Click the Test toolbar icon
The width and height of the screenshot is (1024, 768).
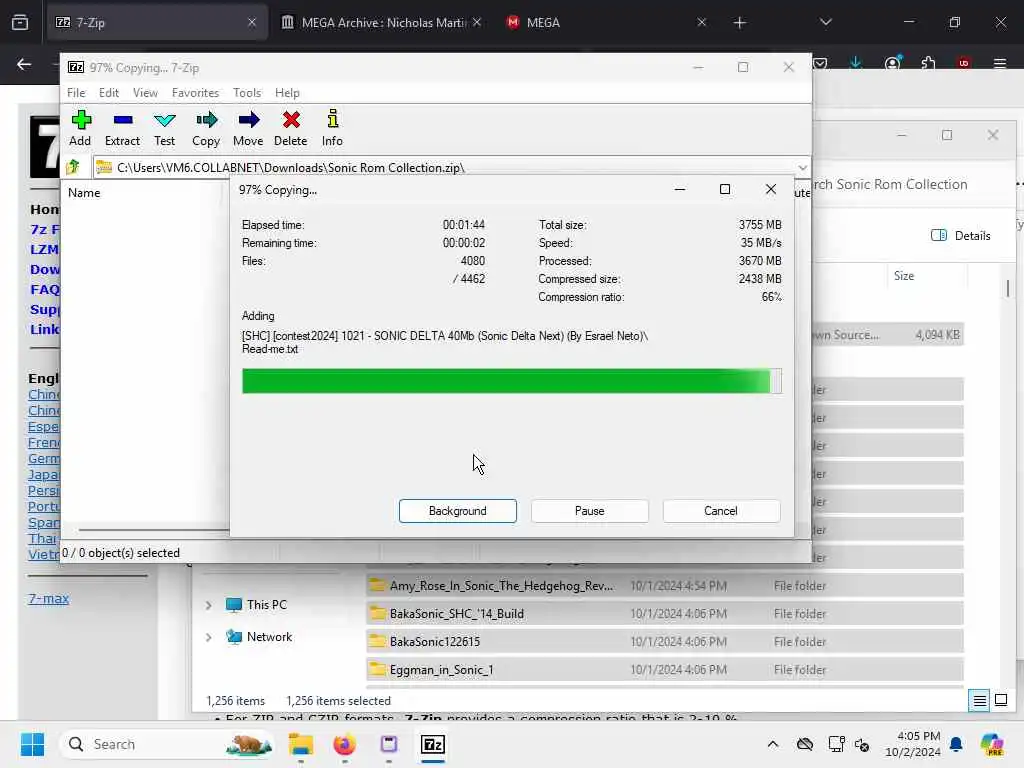tap(164, 129)
